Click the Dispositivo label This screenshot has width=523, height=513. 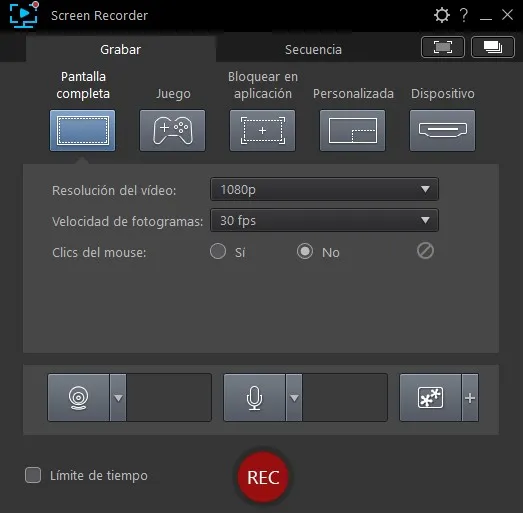tap(443, 93)
